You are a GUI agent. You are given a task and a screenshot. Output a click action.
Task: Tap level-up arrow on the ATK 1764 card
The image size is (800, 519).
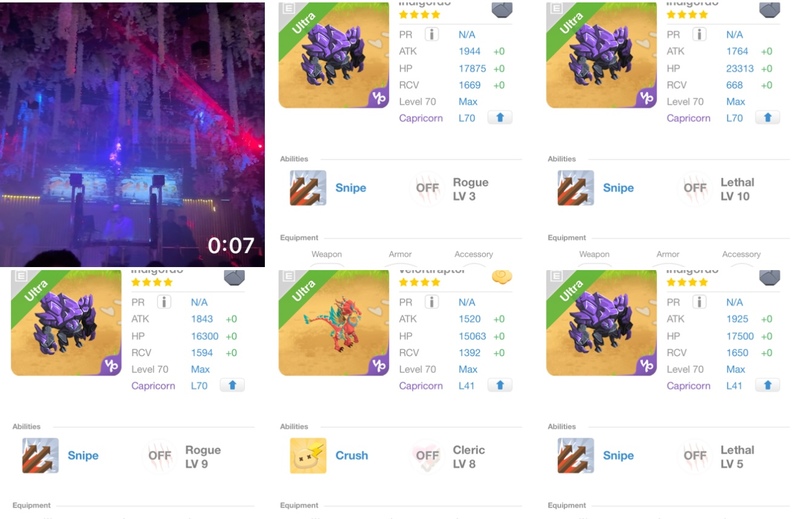(x=767, y=118)
